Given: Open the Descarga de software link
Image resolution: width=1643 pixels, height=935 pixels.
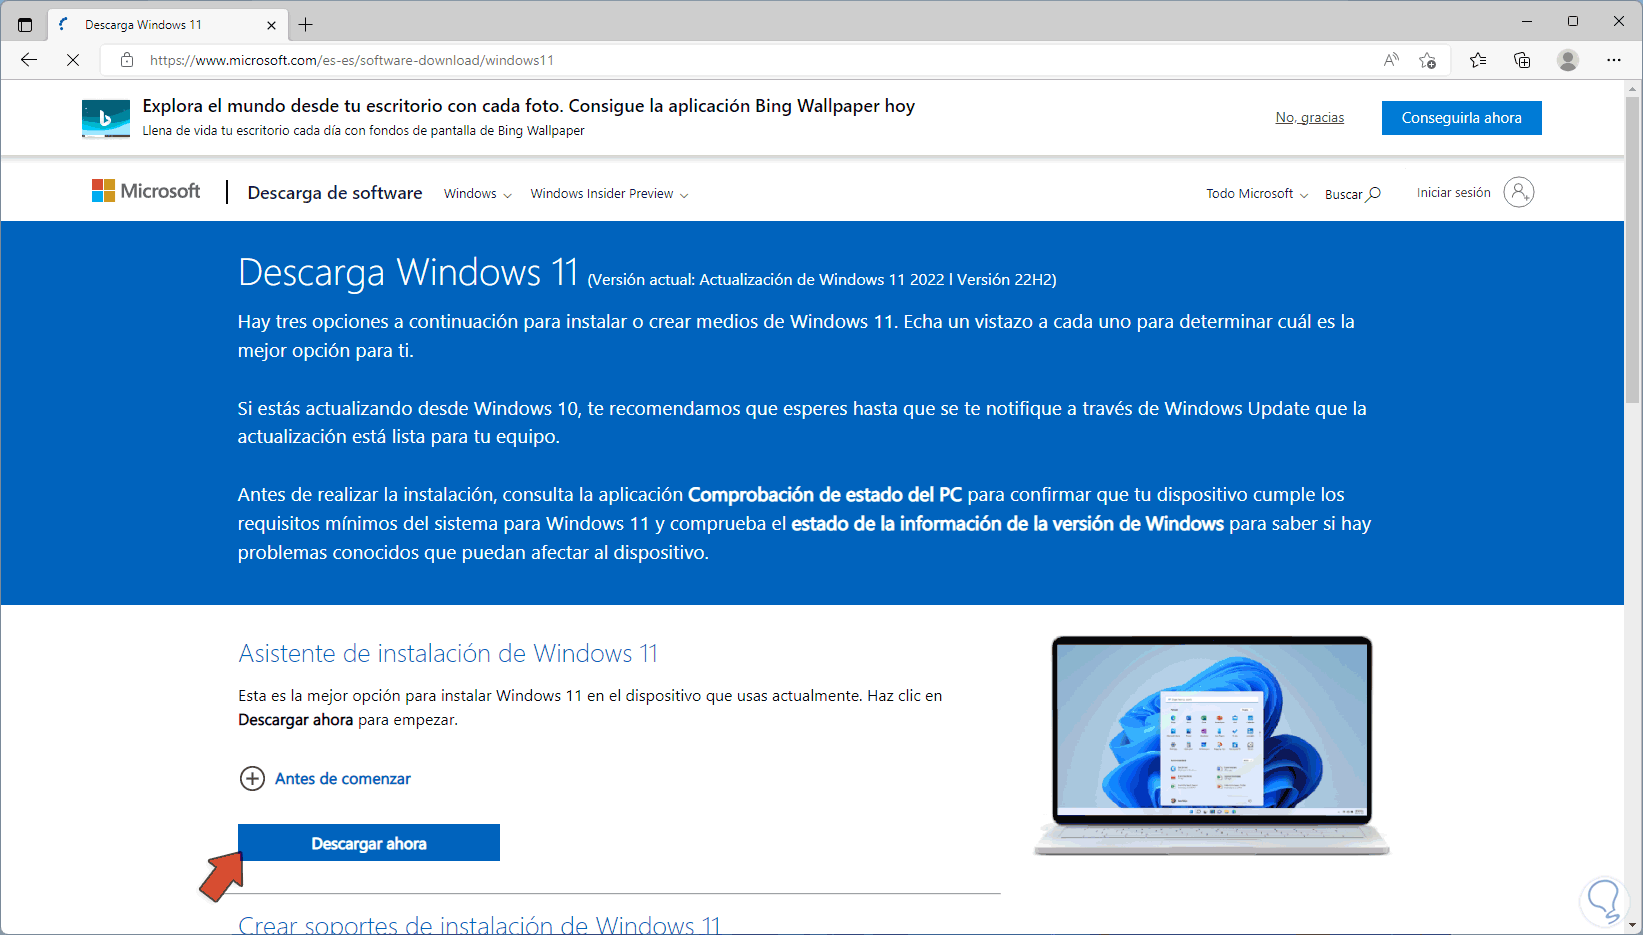Looking at the screenshot, I should point(335,193).
